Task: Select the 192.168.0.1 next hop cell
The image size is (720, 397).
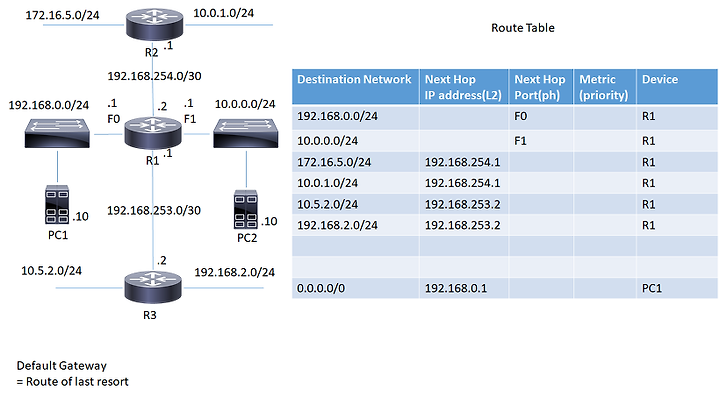Action: click(x=464, y=288)
